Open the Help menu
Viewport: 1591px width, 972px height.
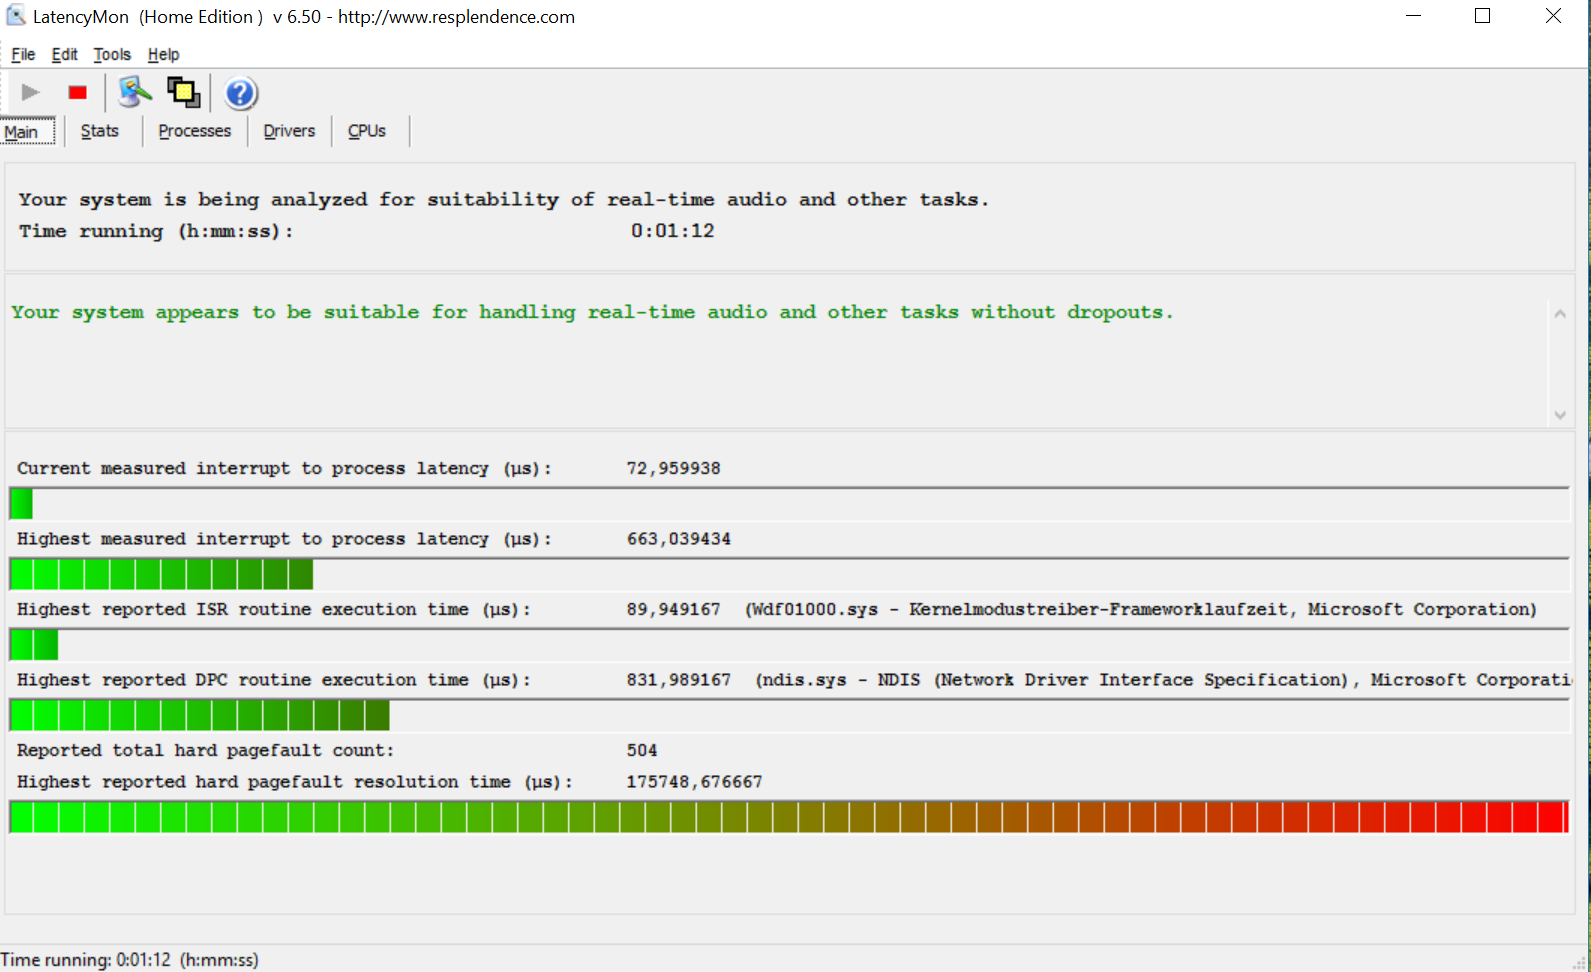tap(163, 55)
